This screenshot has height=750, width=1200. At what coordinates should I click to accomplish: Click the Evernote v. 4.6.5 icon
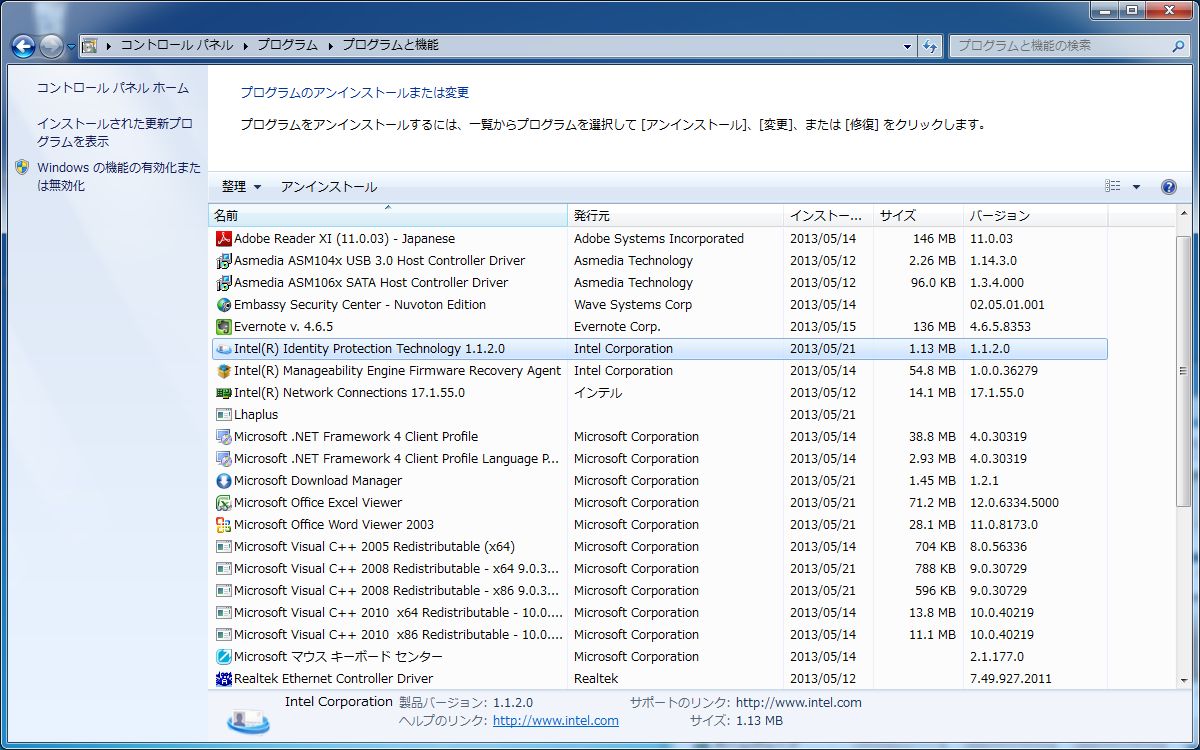click(x=224, y=327)
